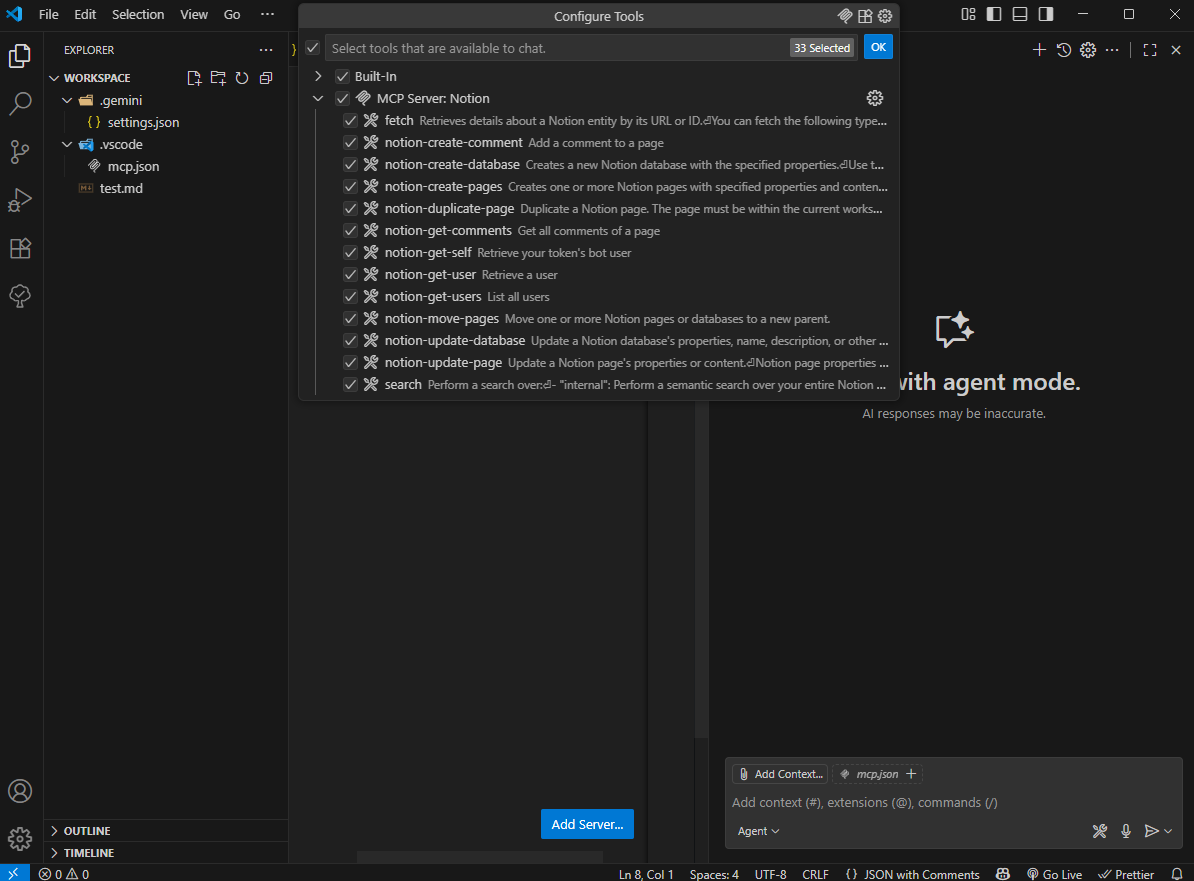Start voice chat with microphone icon
The image size is (1194, 881).
coord(1125,831)
